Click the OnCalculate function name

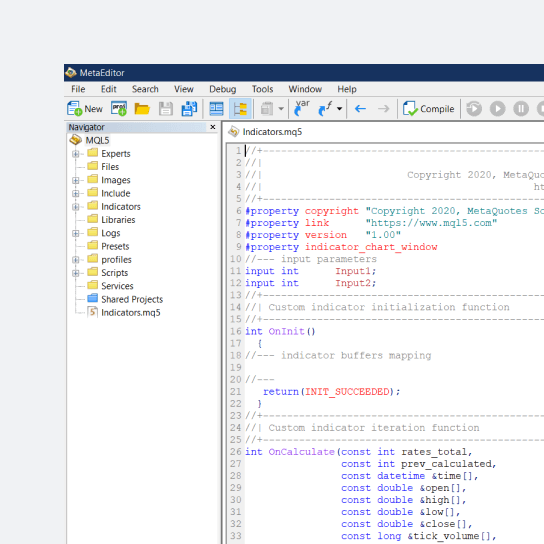(301, 452)
